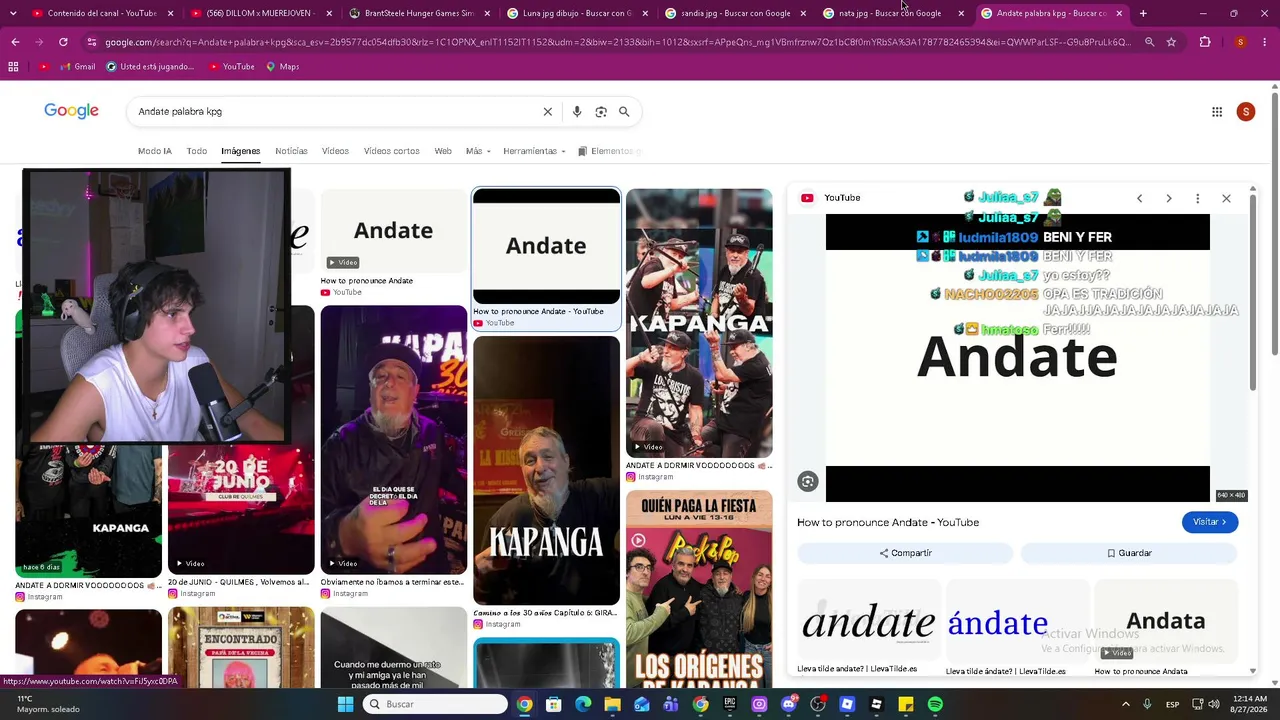Open the Chrome profile button
Screen dimensions: 1280x720
point(1240,42)
